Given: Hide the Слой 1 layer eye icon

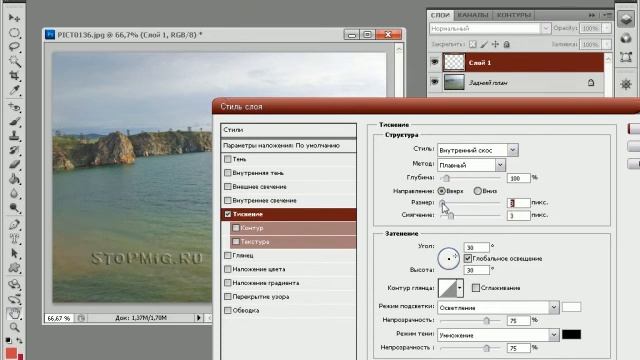Looking at the screenshot, I should click(435, 62).
